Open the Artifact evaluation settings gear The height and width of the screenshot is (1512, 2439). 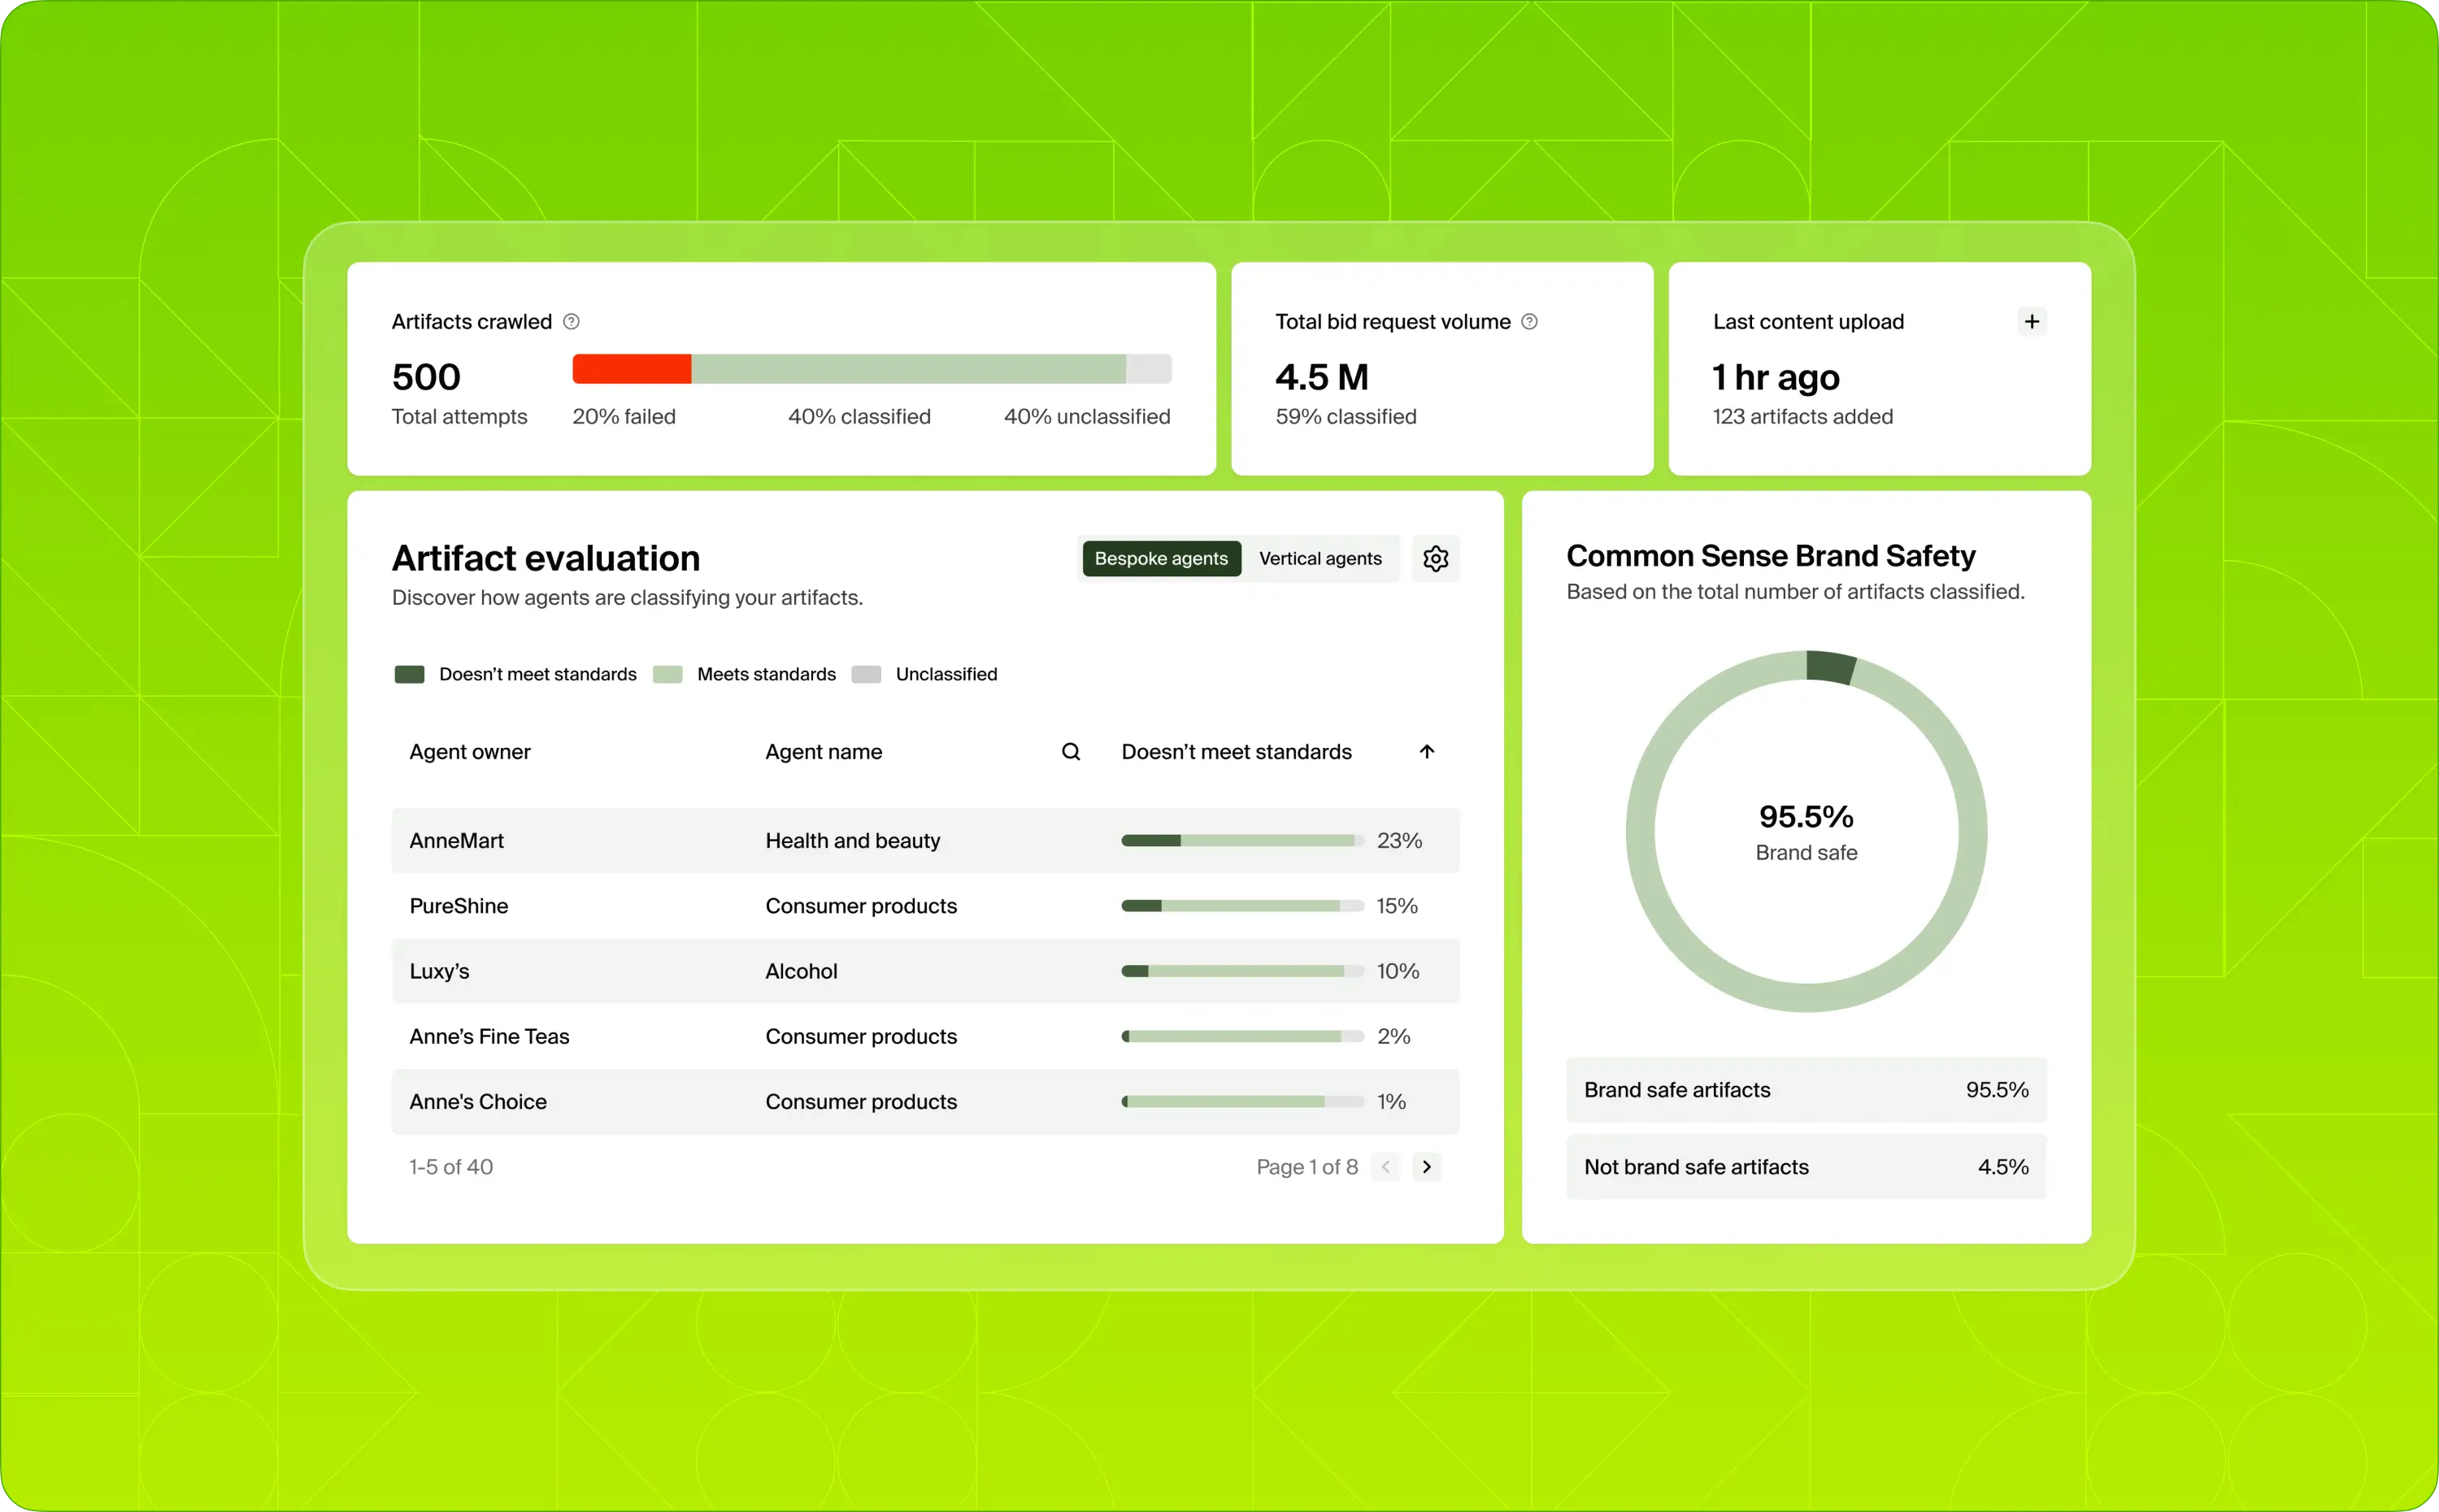pos(1435,558)
